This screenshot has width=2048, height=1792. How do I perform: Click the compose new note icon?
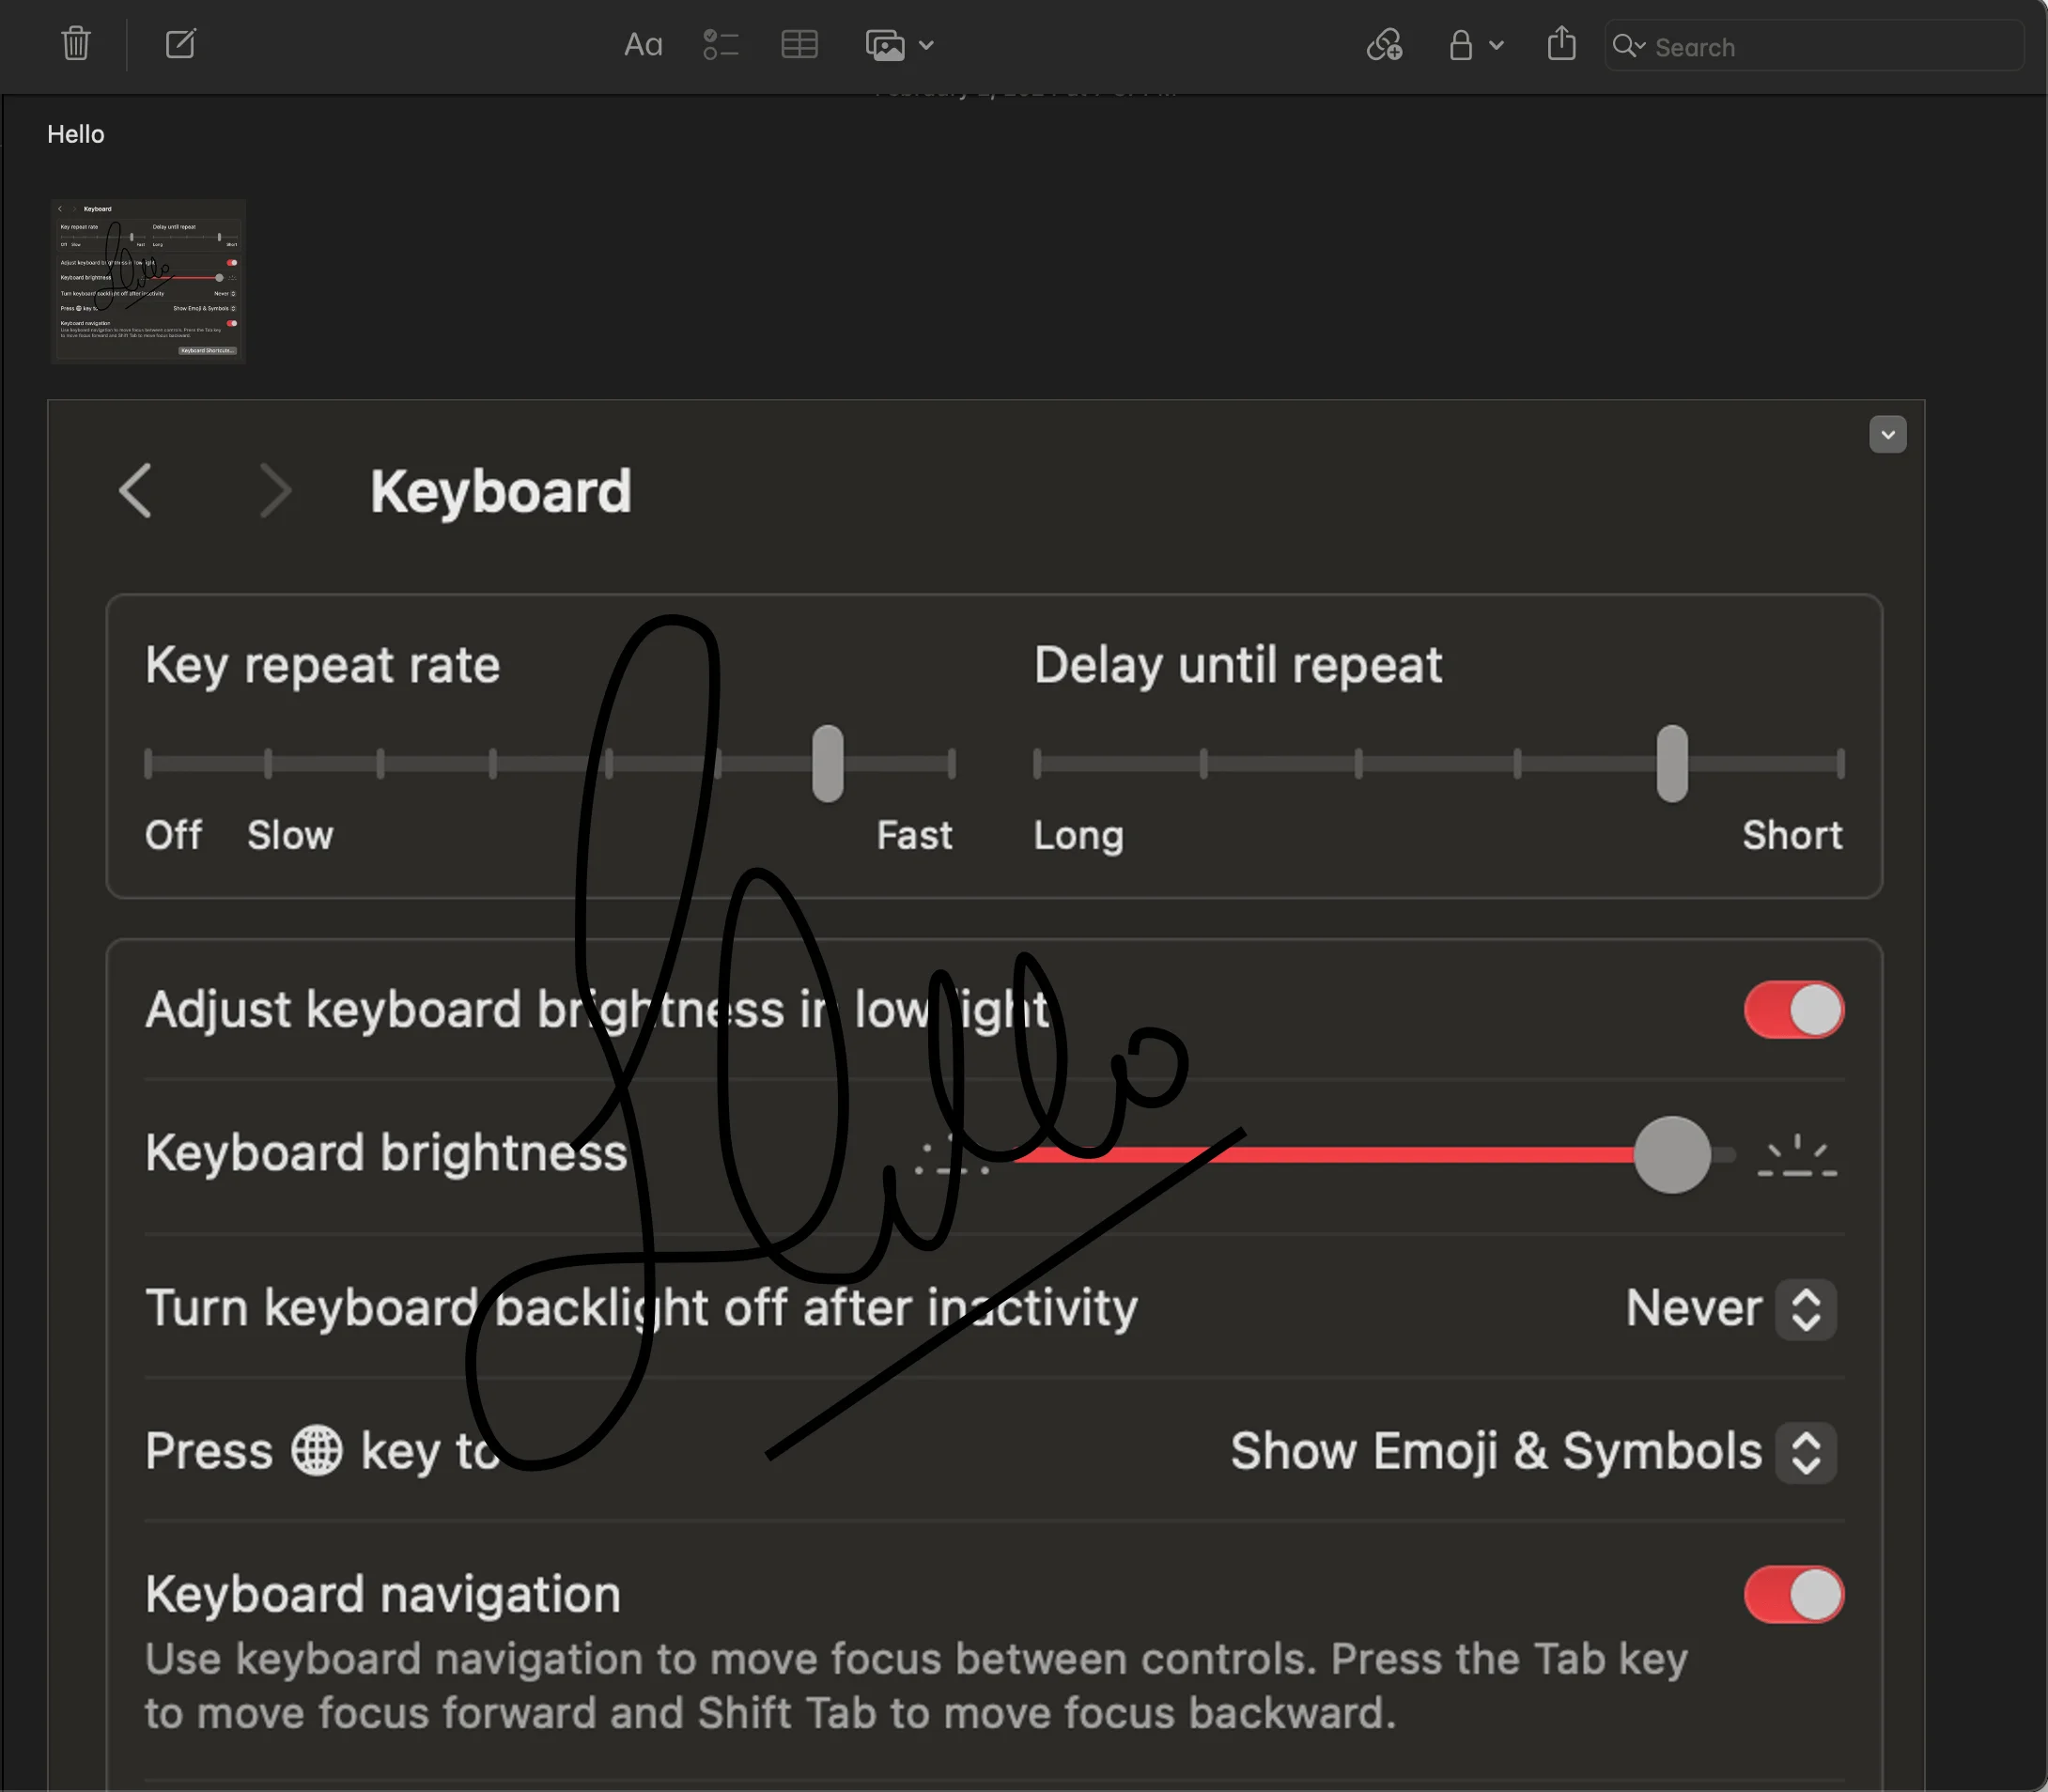pyautogui.click(x=180, y=44)
